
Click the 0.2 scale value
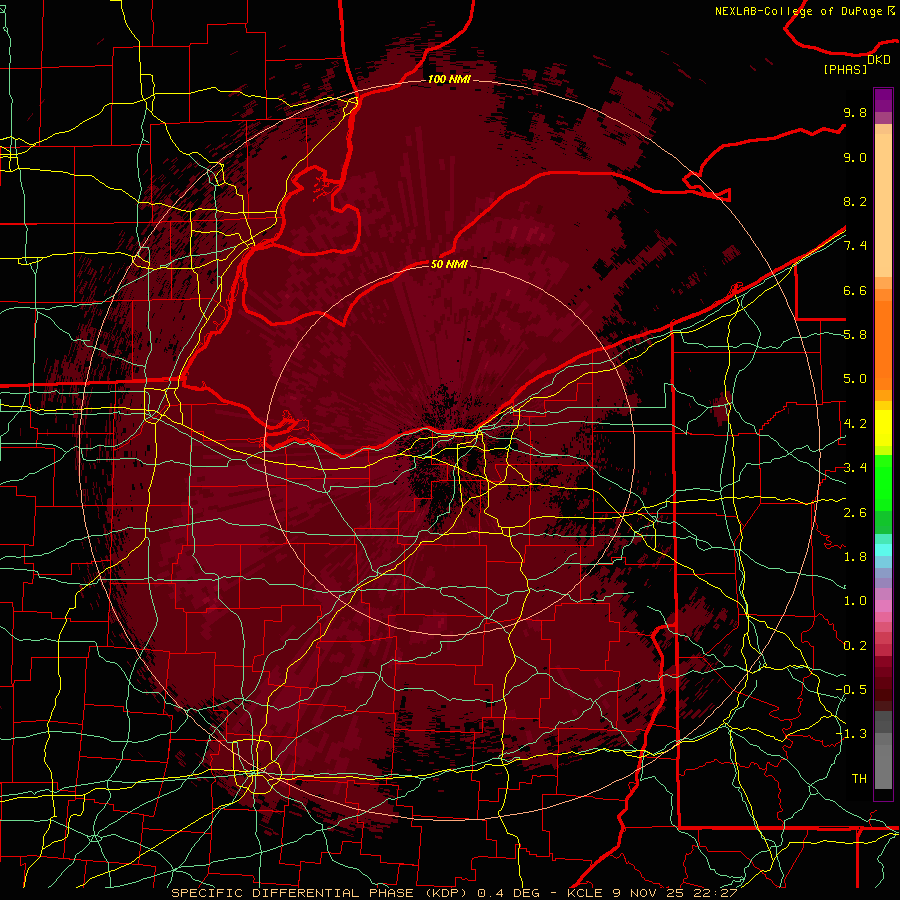click(x=855, y=646)
